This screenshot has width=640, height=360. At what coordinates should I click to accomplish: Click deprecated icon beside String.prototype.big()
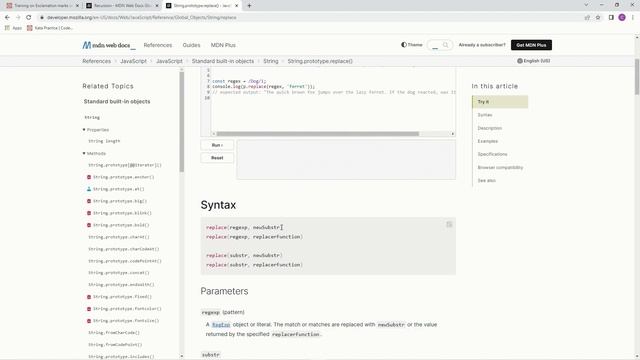coord(89,201)
